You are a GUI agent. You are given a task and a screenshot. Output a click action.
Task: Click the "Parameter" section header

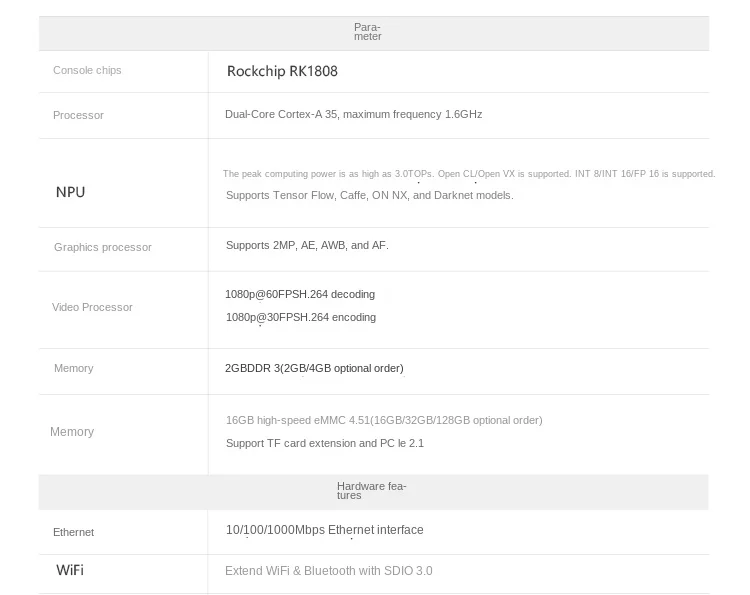coord(367,32)
